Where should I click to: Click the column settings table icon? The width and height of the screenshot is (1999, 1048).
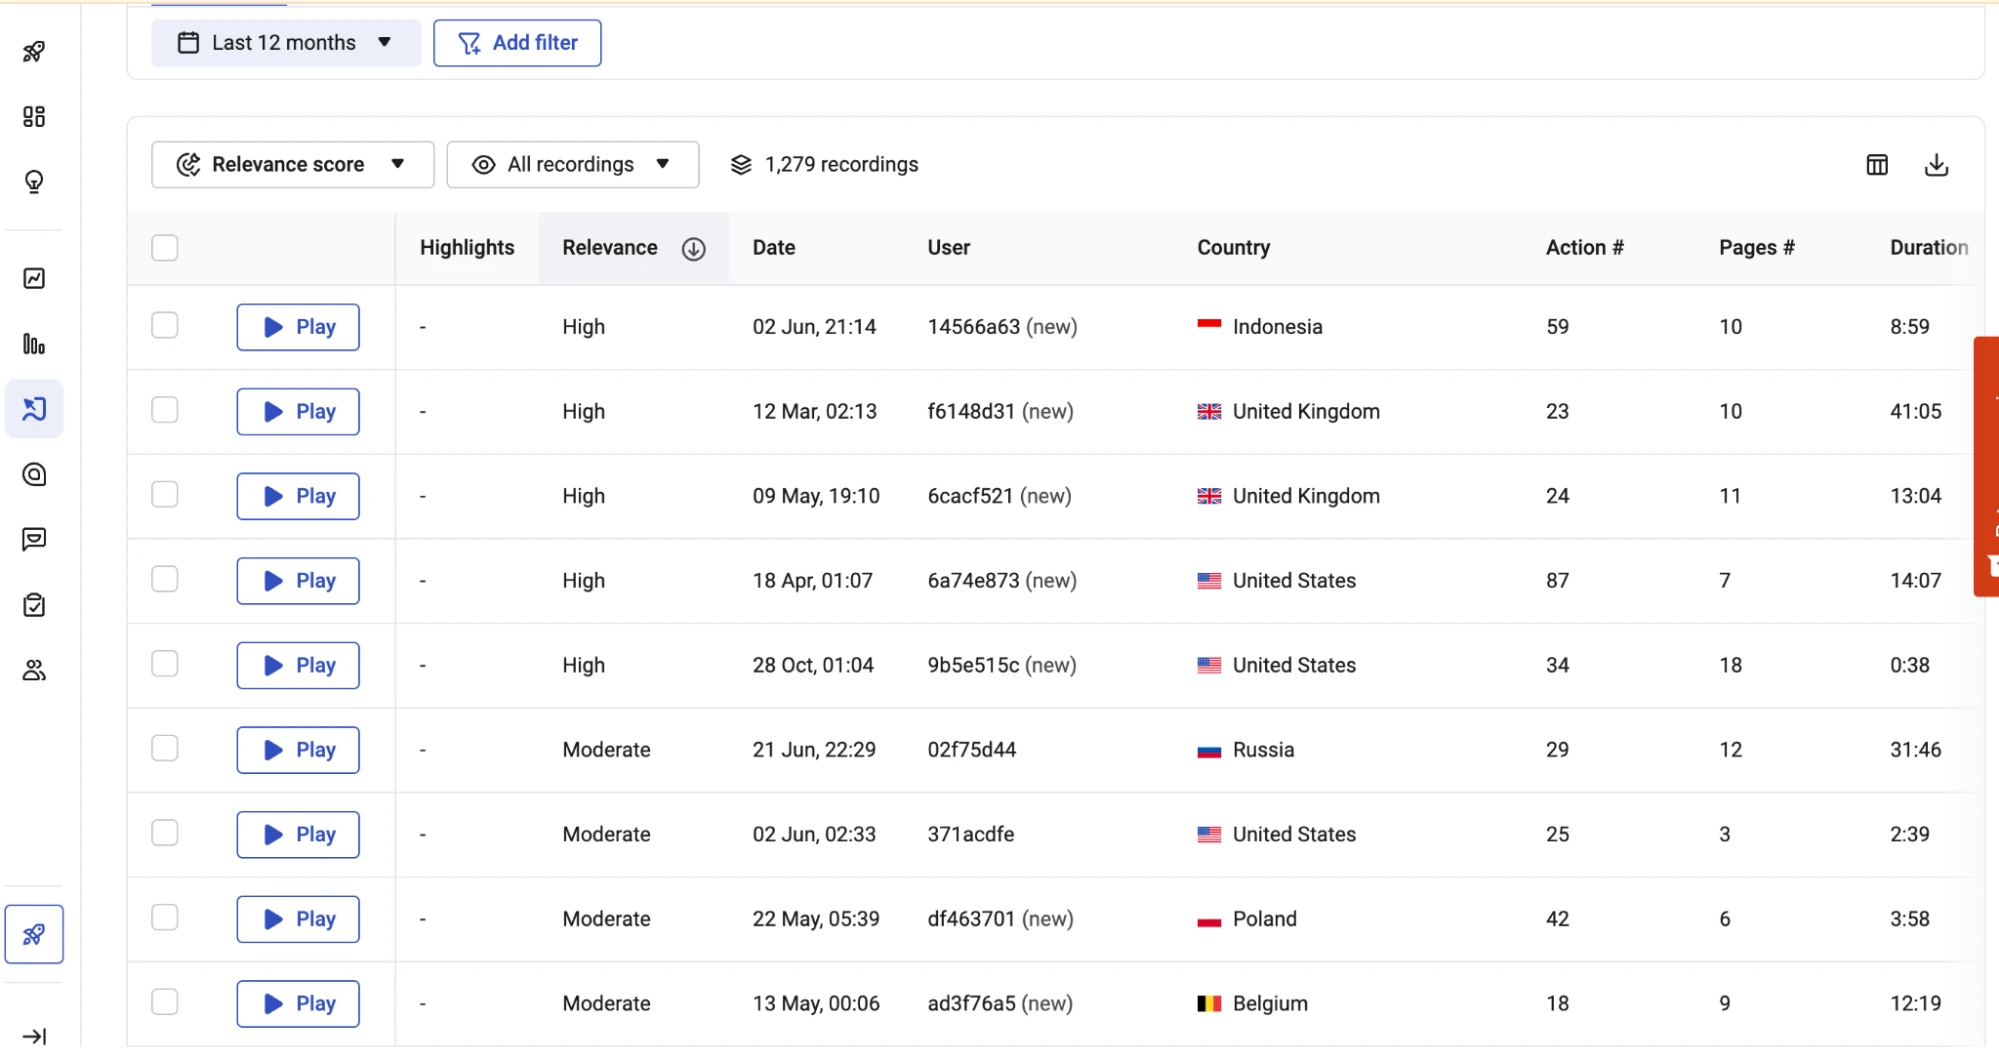tap(1877, 165)
